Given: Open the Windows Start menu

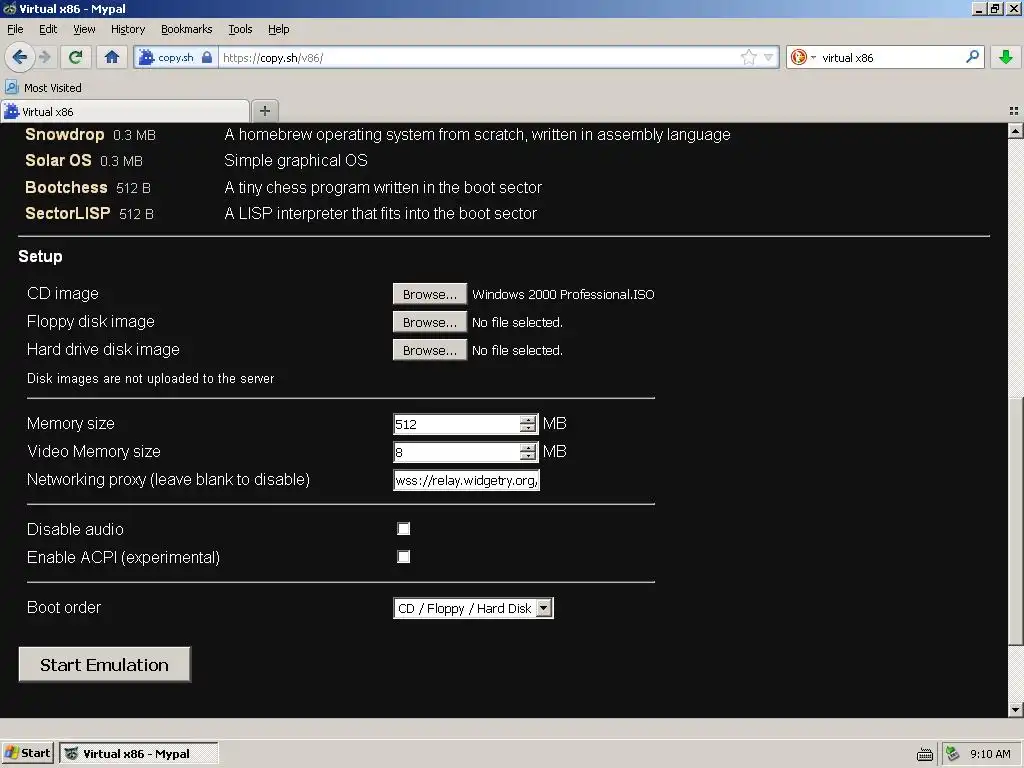Looking at the screenshot, I should click(x=27, y=753).
